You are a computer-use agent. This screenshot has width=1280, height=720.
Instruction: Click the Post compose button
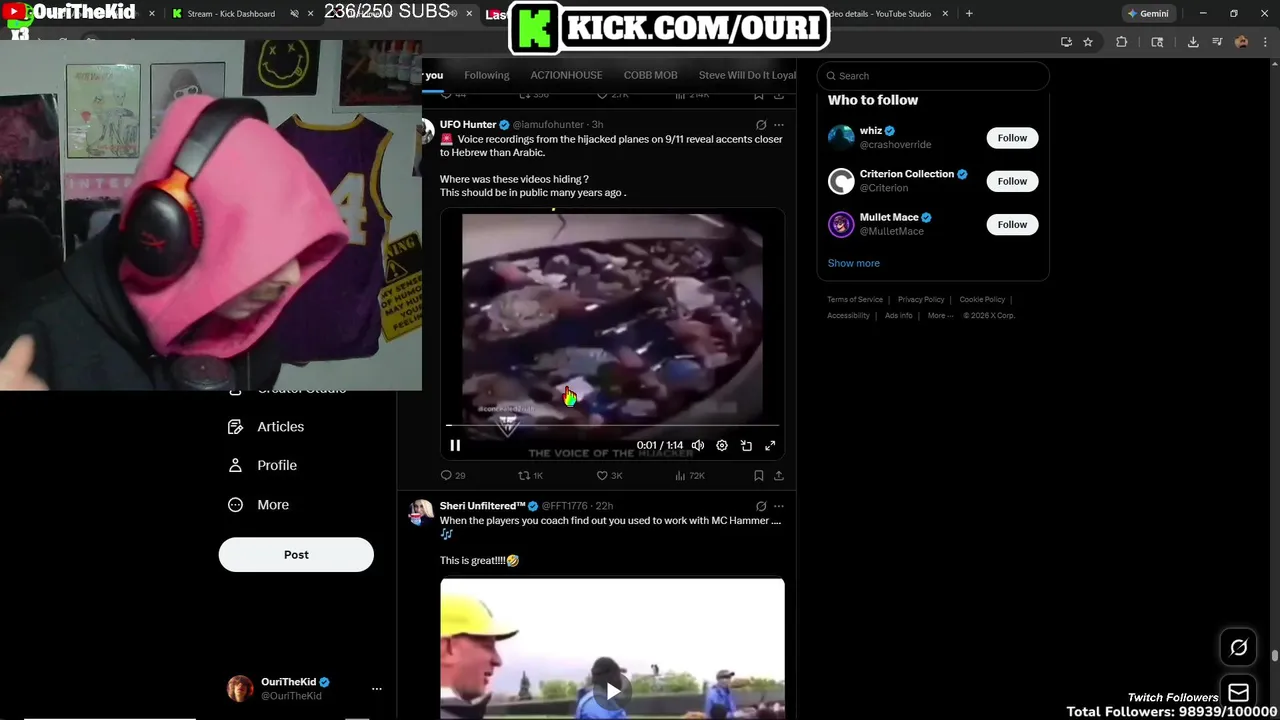pos(296,555)
